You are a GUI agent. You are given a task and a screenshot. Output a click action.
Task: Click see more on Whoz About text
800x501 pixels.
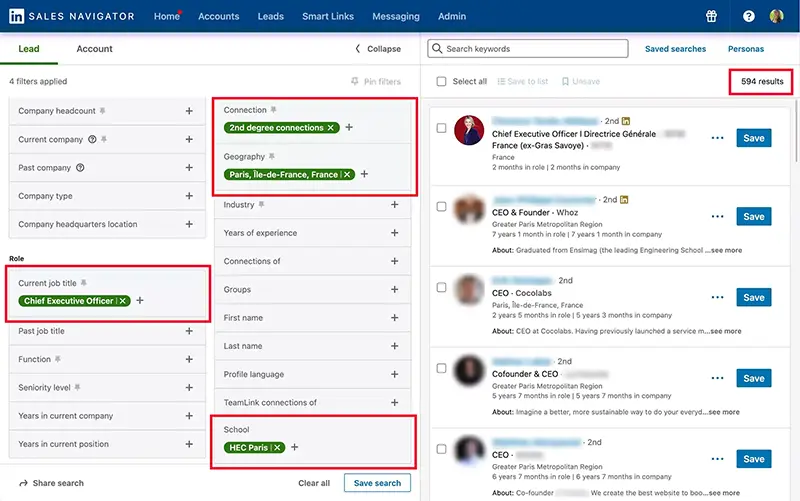coord(726,250)
